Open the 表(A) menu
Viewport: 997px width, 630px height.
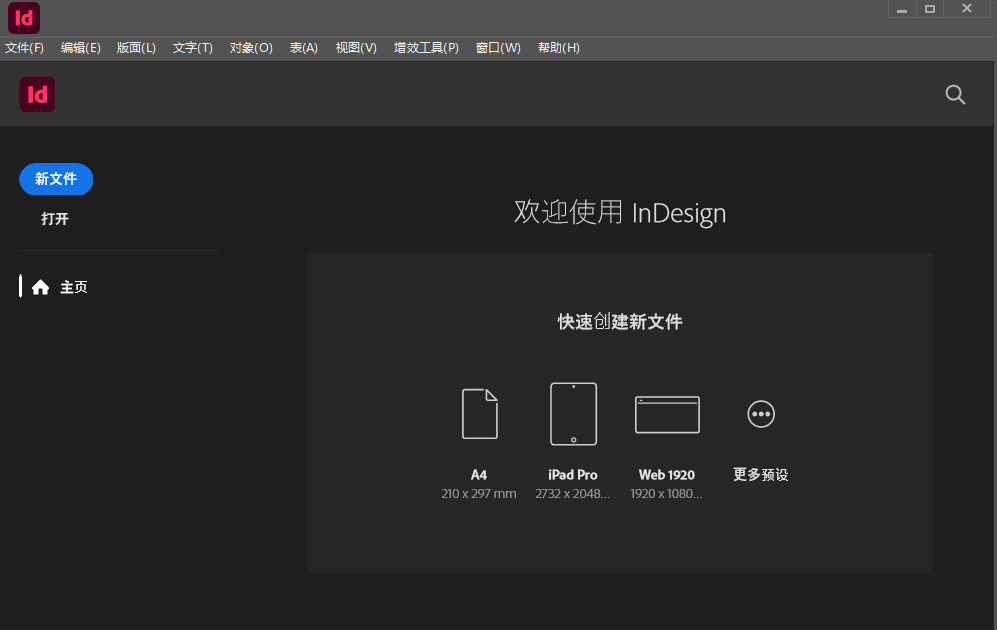pos(303,47)
